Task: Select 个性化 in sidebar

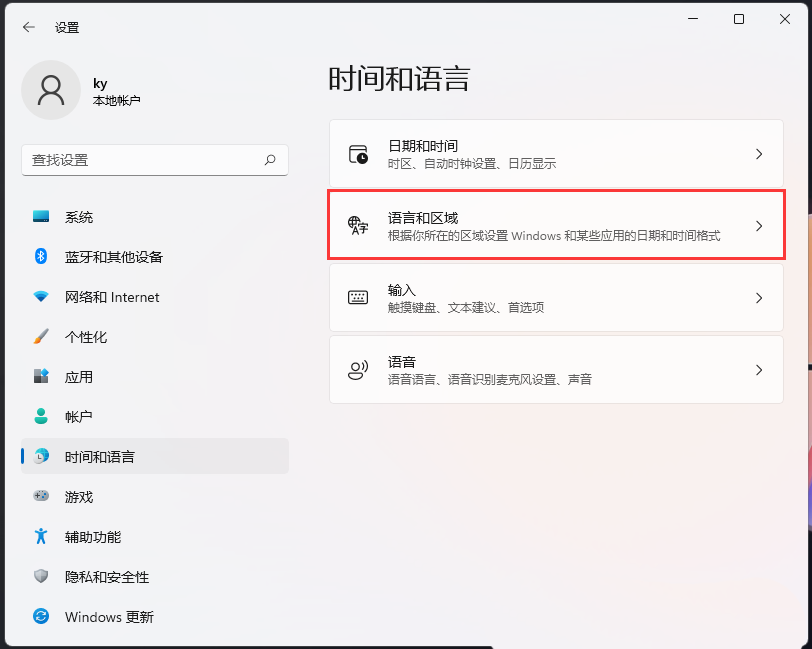Action: click(x=155, y=337)
